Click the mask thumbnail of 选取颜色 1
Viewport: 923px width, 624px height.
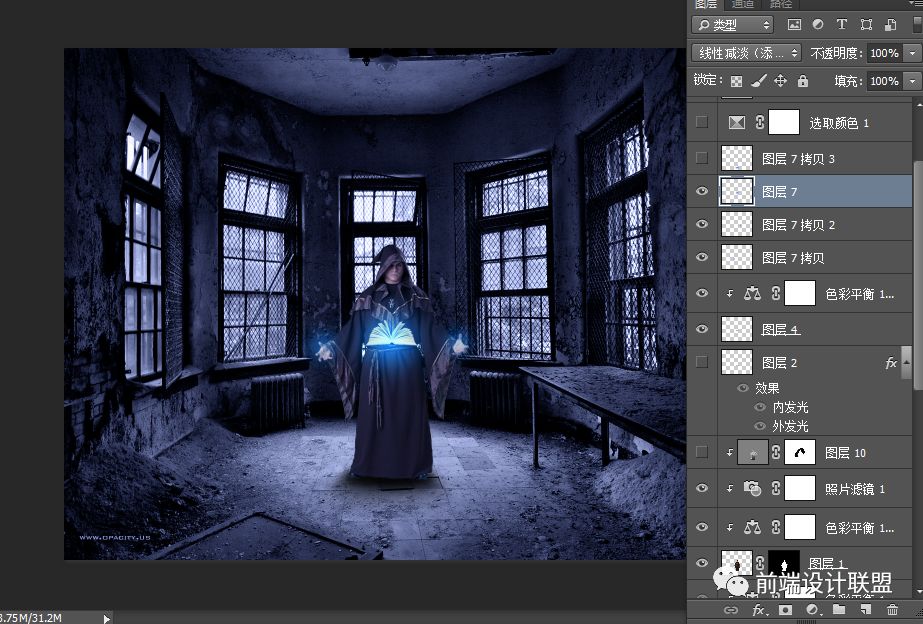784,122
